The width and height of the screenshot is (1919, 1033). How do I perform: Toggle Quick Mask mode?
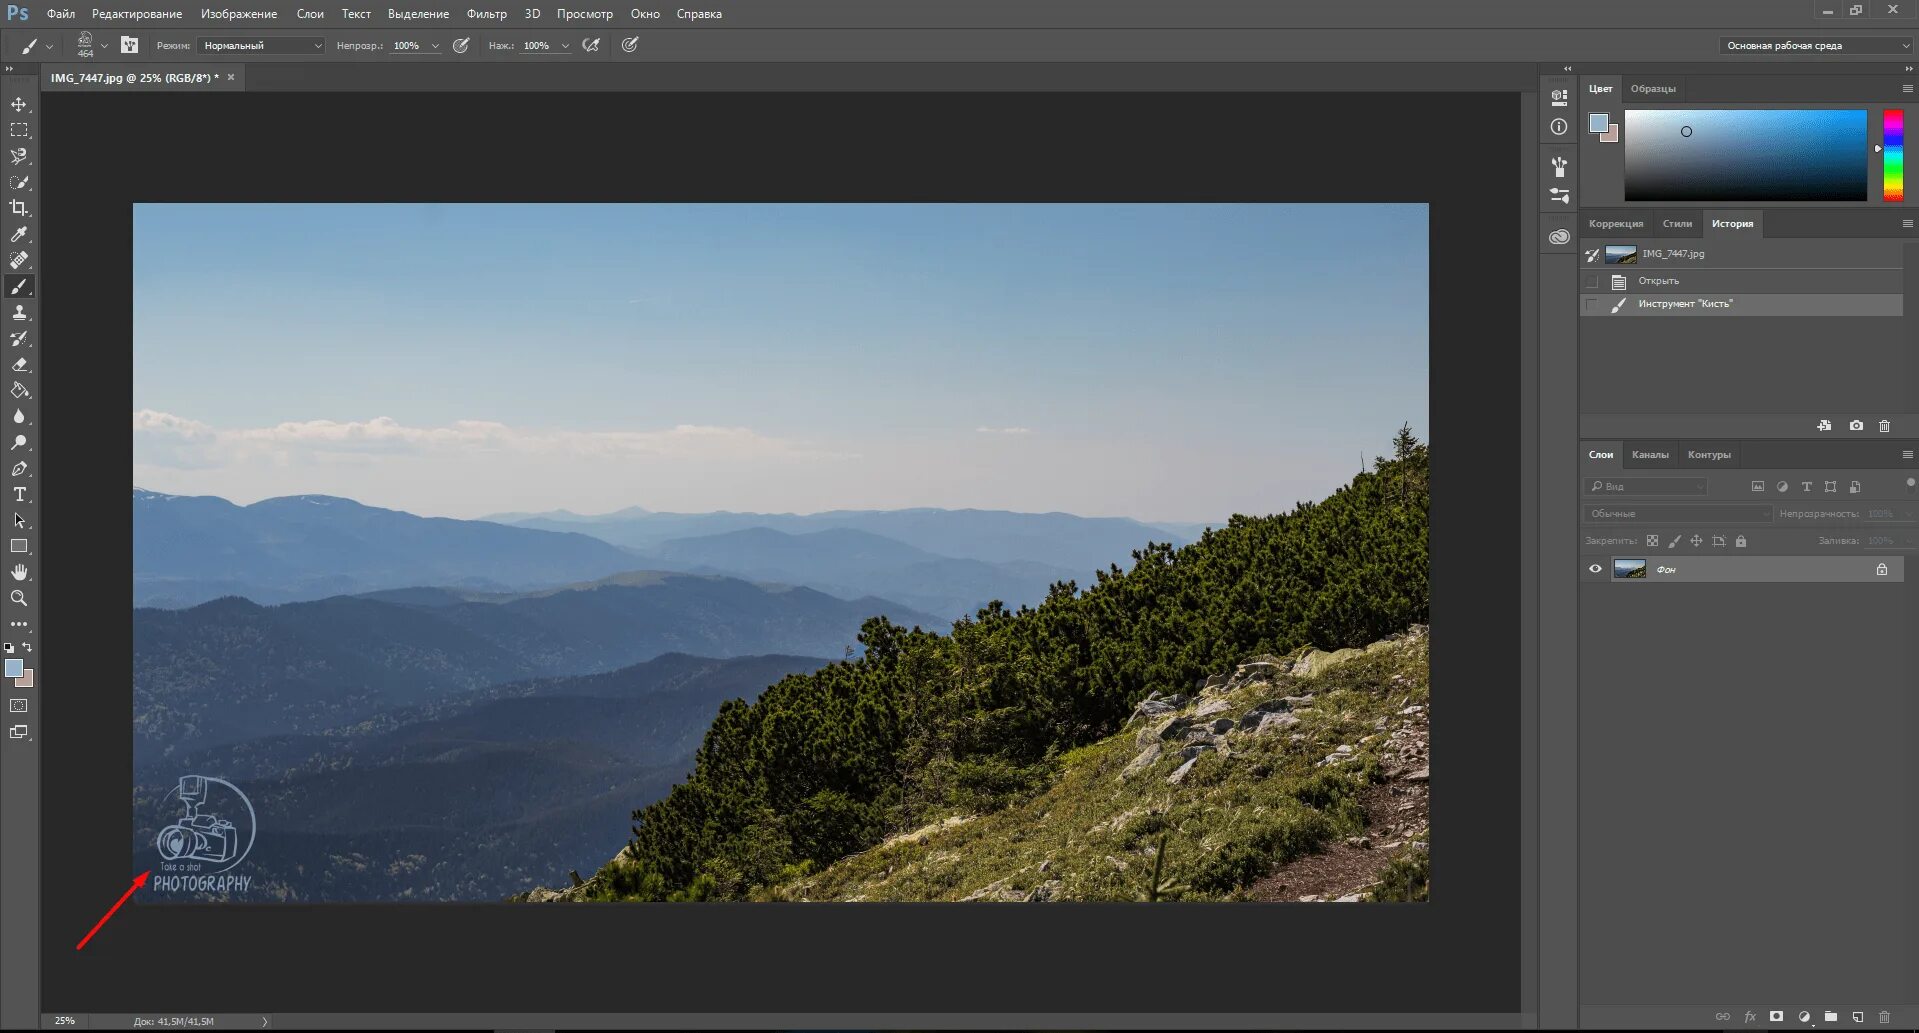click(19, 706)
